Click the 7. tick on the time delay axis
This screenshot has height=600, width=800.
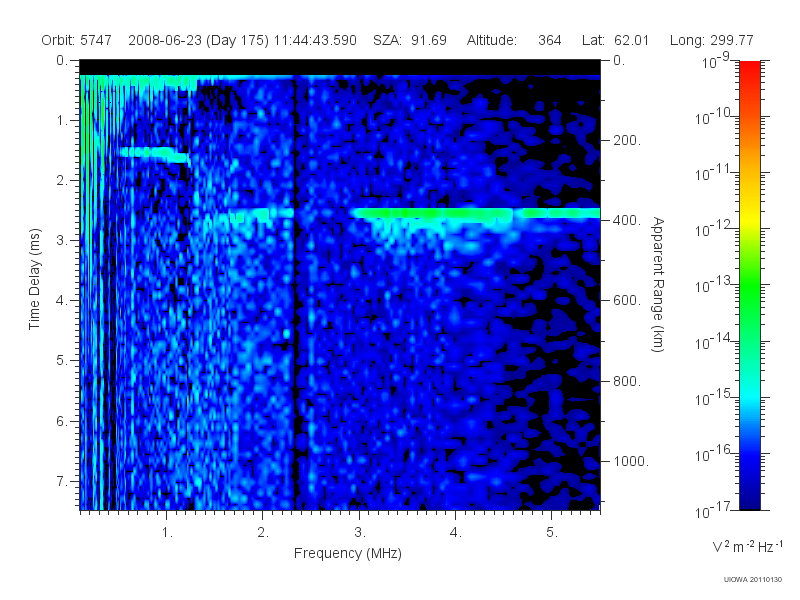[62, 481]
